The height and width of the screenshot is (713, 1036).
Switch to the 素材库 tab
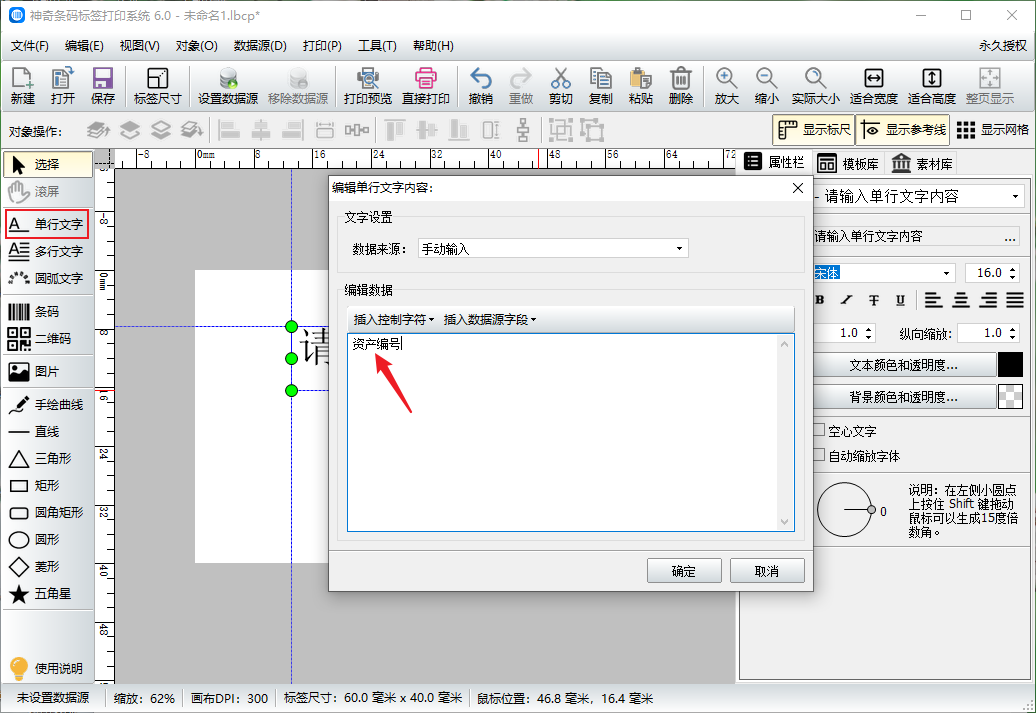click(922, 163)
